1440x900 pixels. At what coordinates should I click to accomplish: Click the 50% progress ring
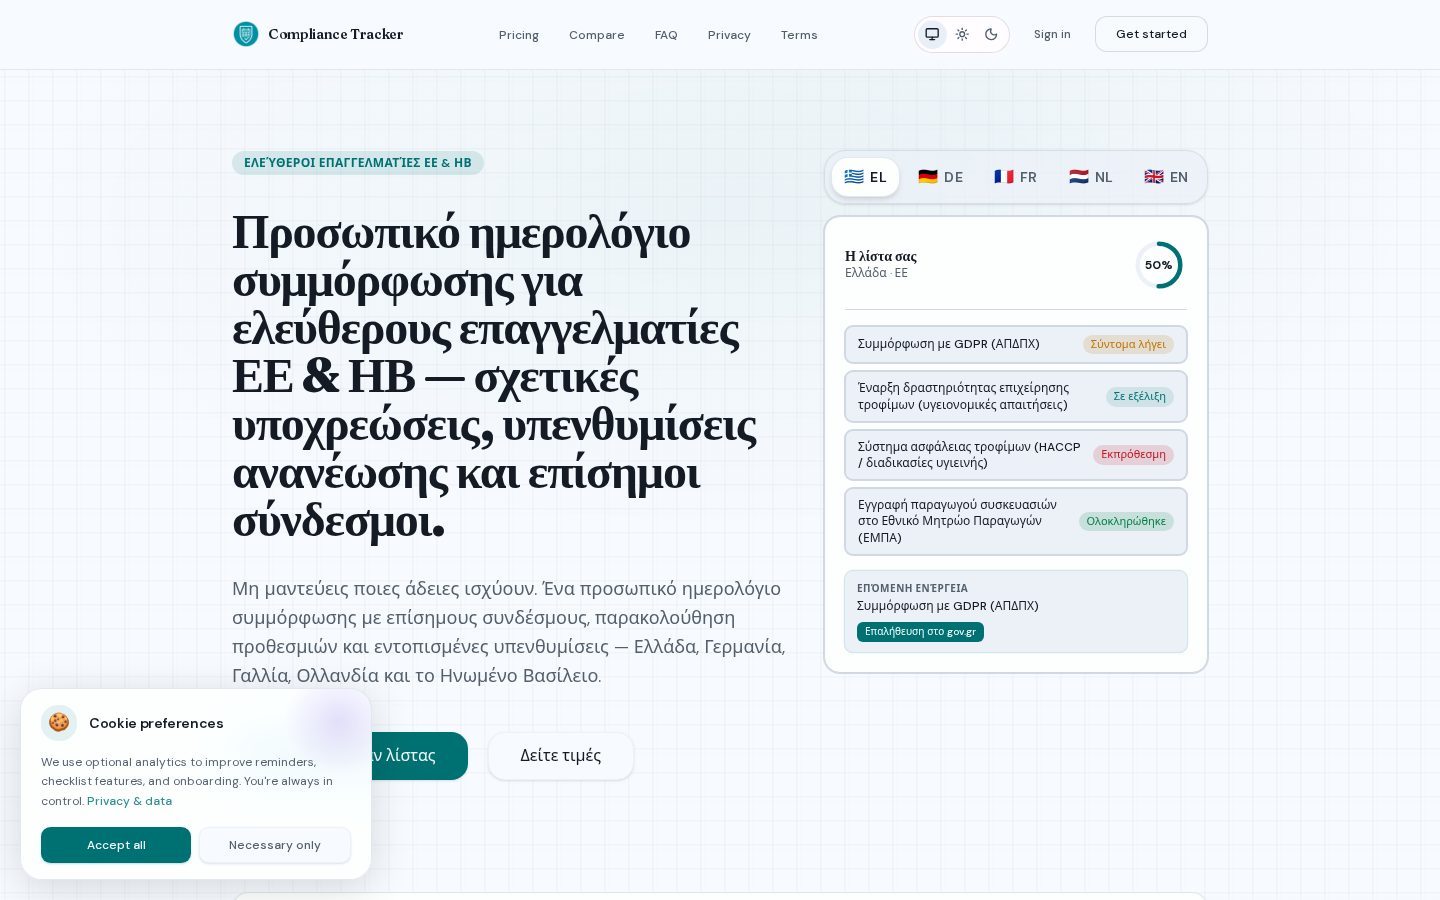[x=1159, y=265]
